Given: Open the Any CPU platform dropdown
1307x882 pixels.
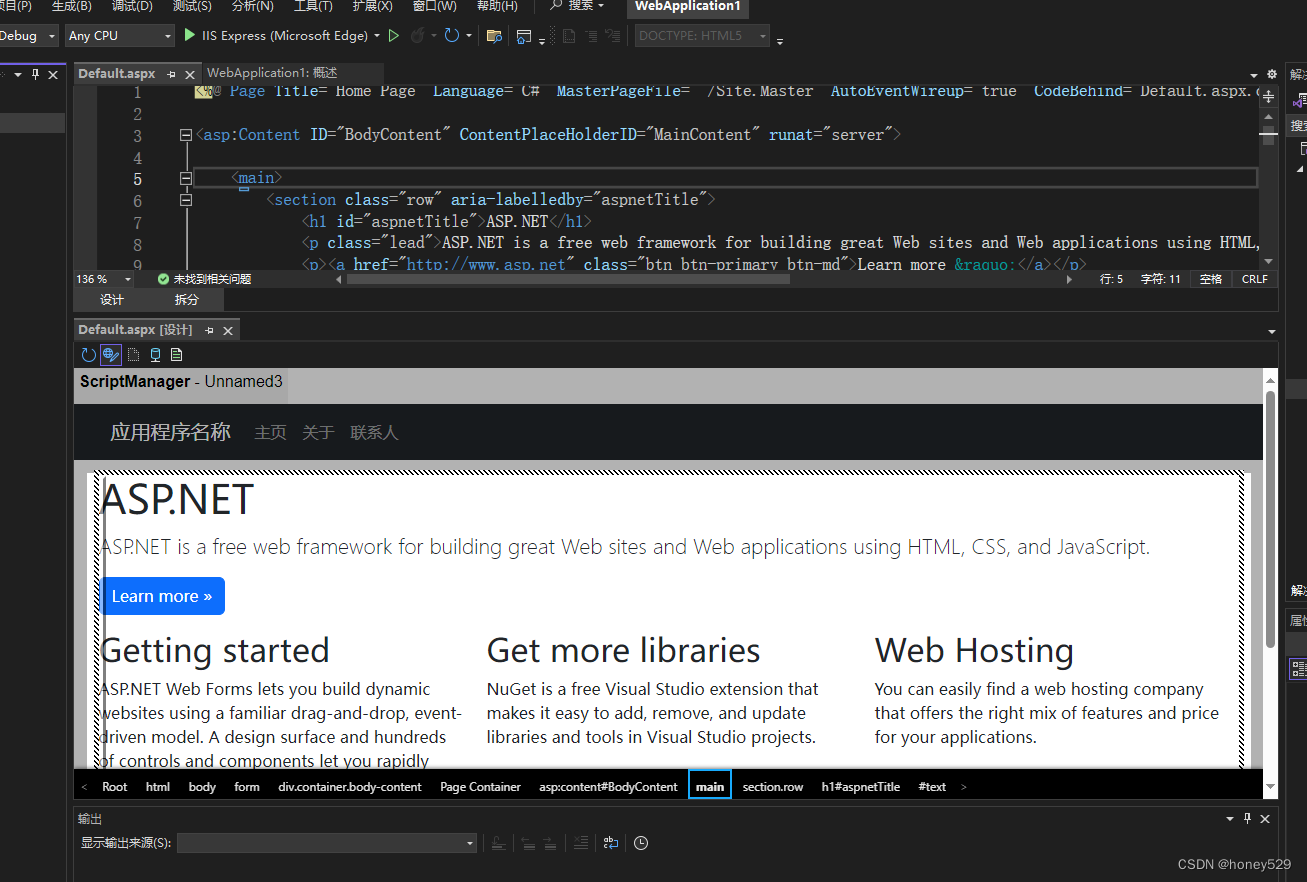Looking at the screenshot, I should [x=119, y=35].
